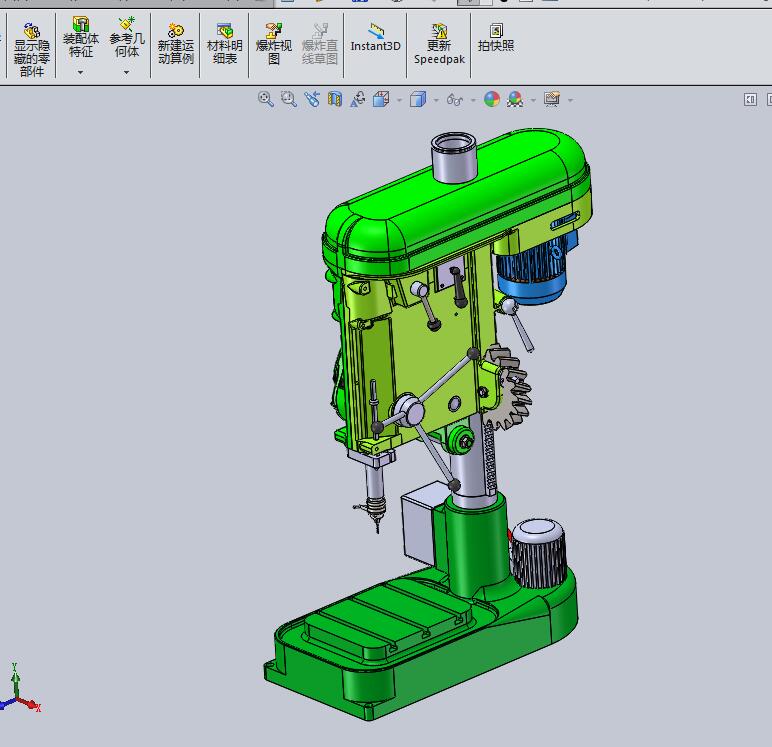
Task: Expand View Orientation dropdown arrow
Action: coord(399,100)
